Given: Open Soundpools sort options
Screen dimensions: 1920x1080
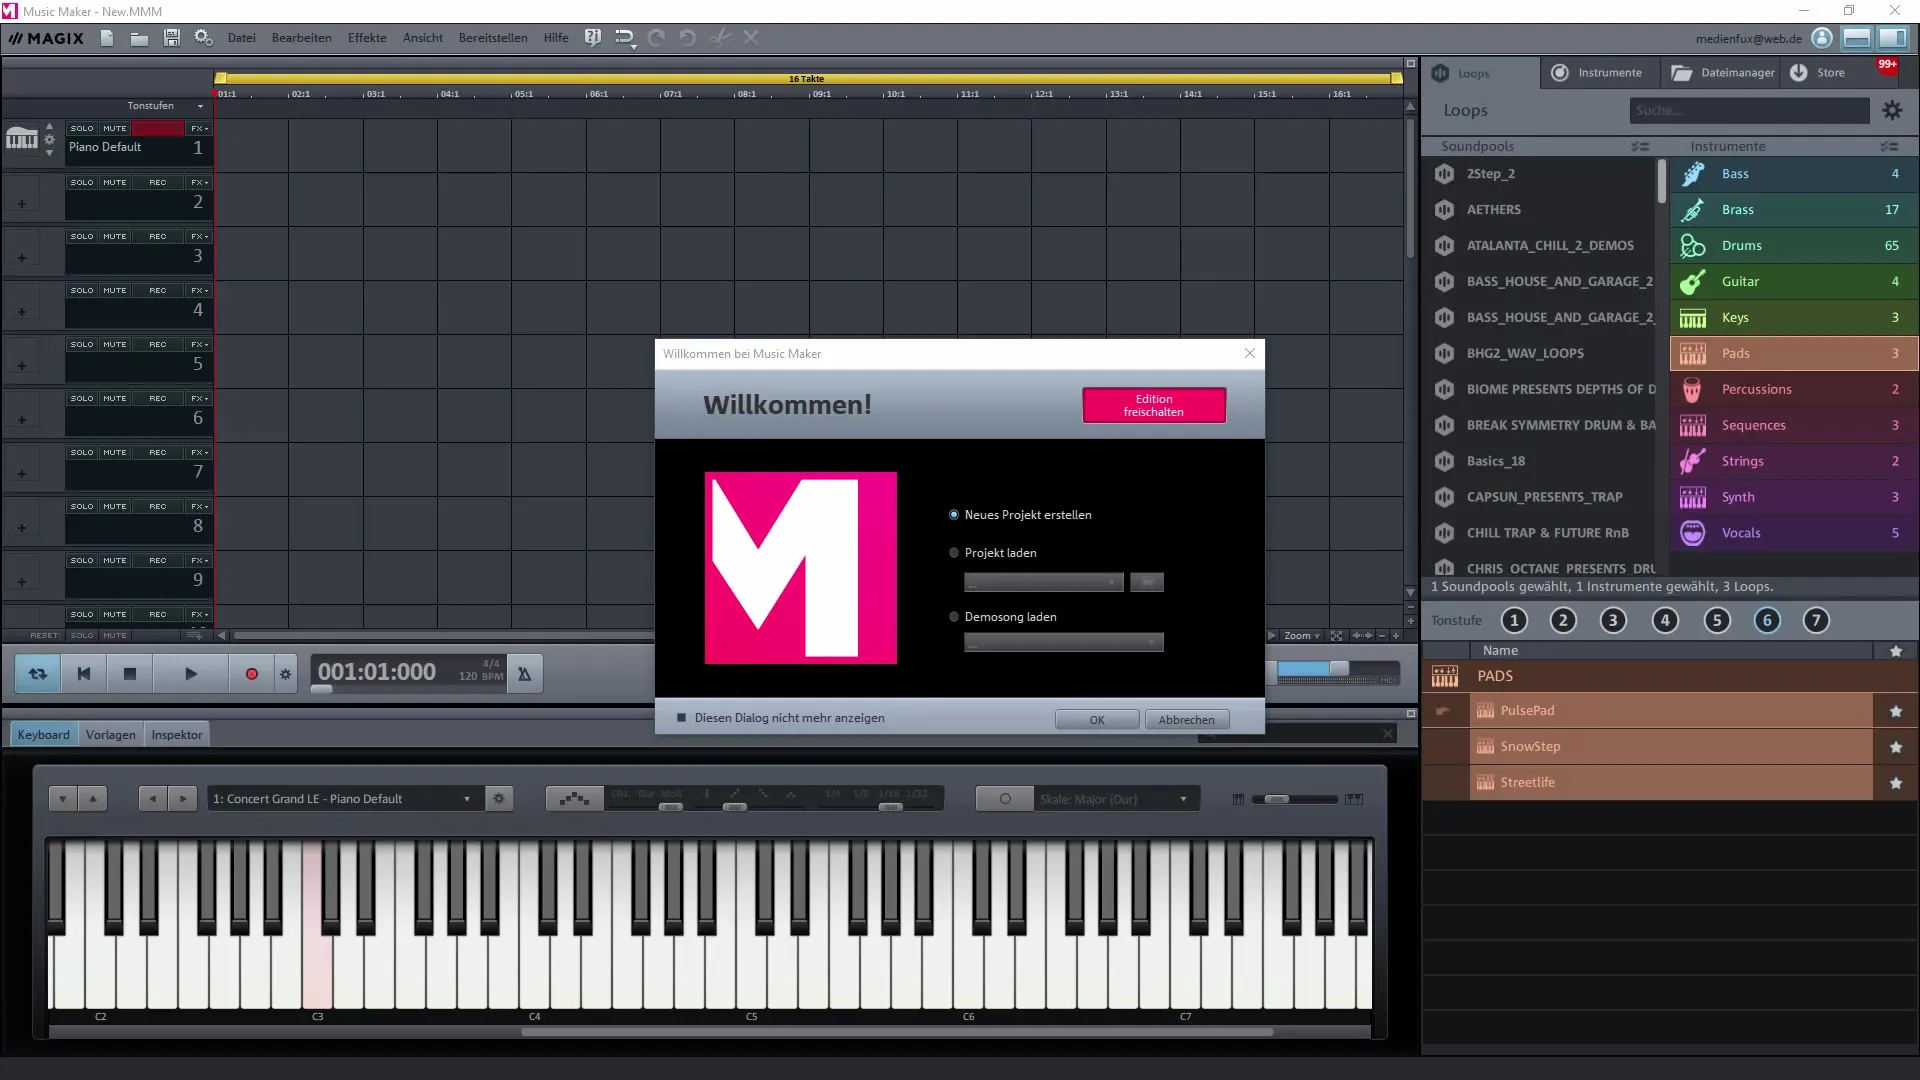Looking at the screenshot, I should (1640, 147).
